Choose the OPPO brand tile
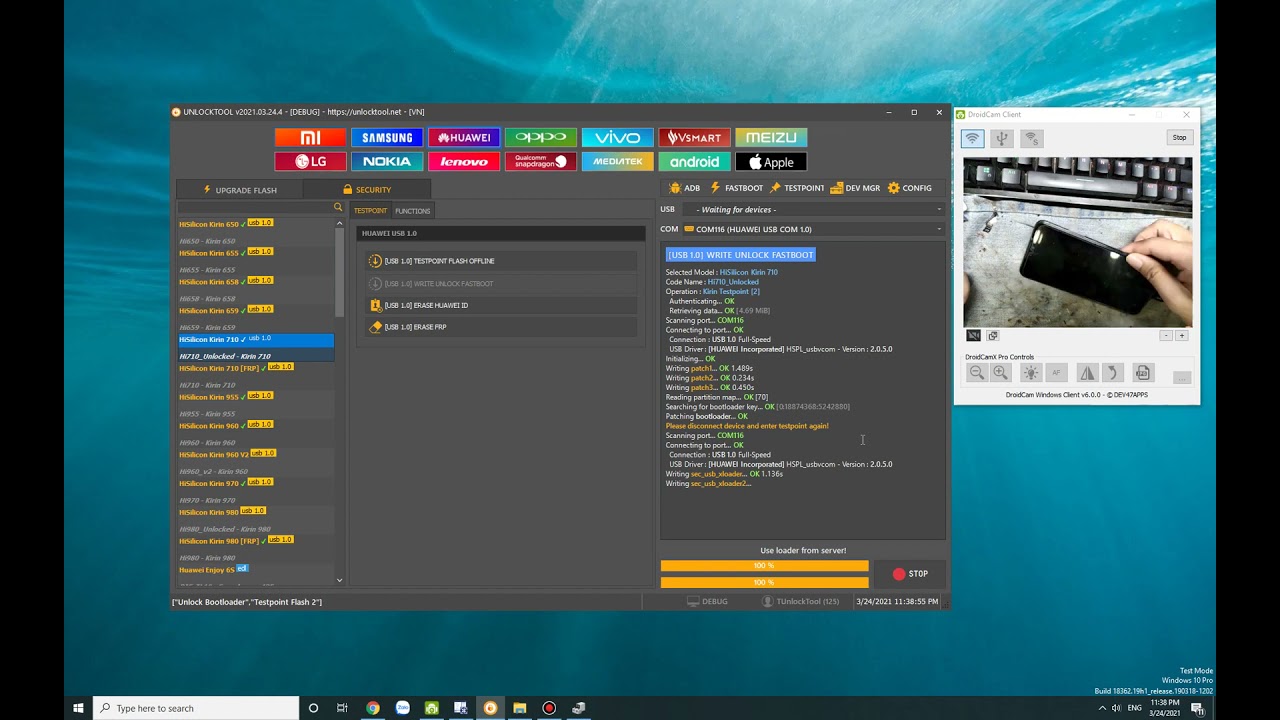The image size is (1280, 720). pyautogui.click(x=541, y=137)
